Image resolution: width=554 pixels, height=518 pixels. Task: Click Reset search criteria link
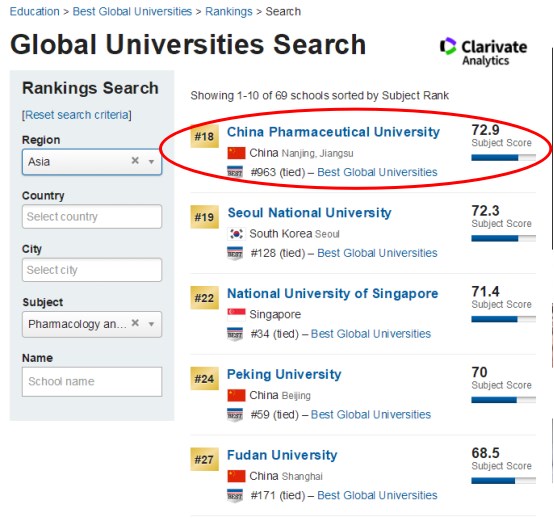click(77, 115)
